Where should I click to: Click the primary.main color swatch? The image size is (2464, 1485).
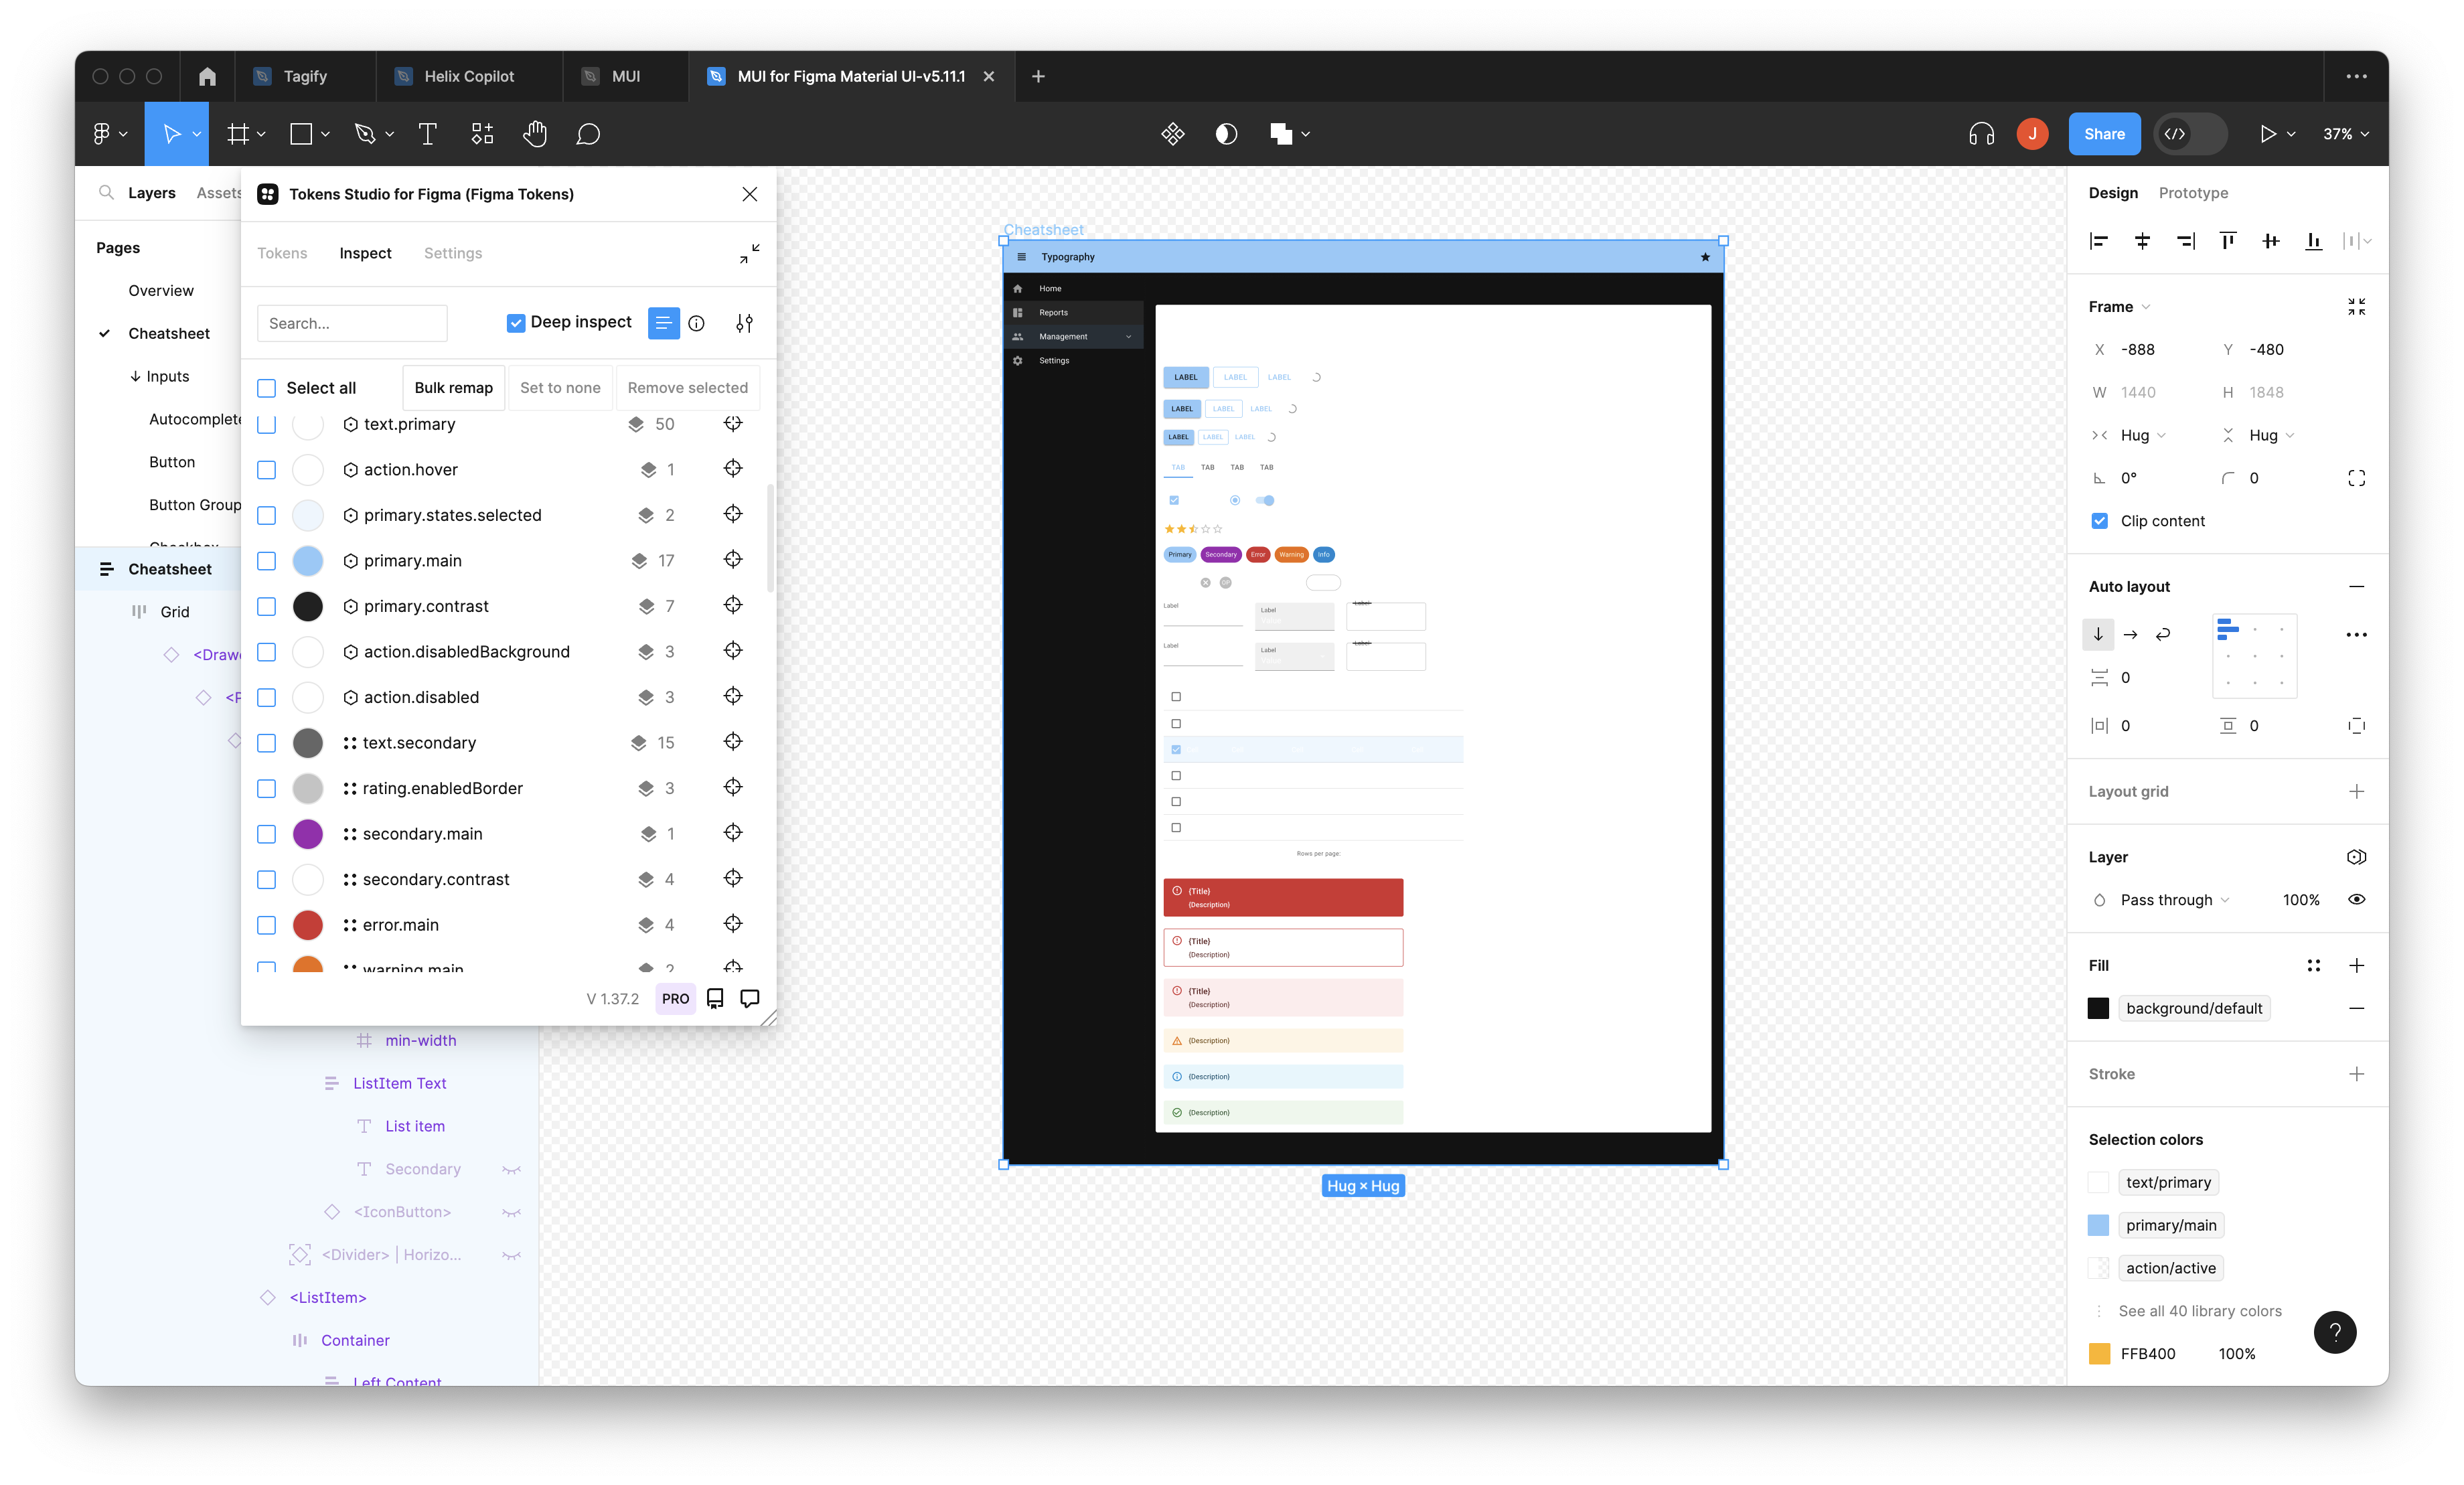(x=308, y=560)
